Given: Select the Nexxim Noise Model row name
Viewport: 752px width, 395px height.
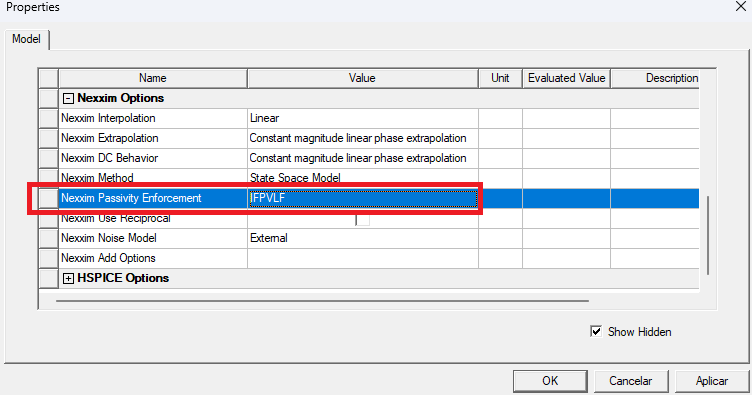Looking at the screenshot, I should [x=153, y=238].
